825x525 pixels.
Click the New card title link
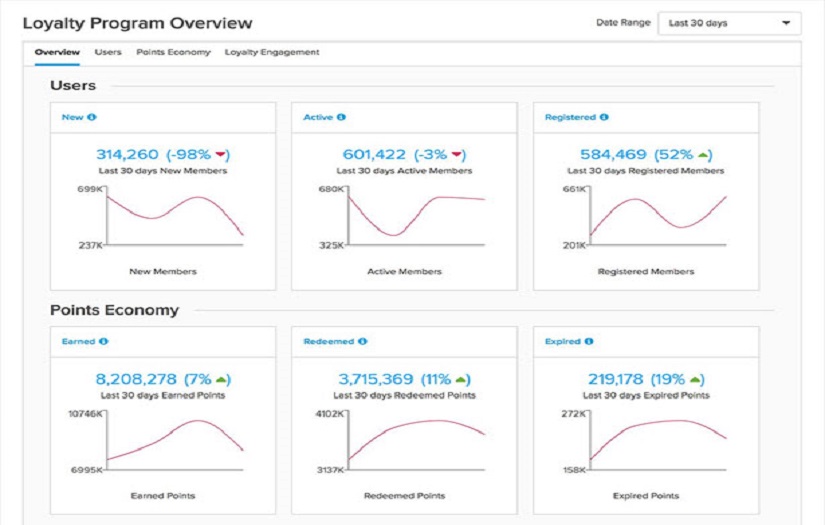[72, 117]
